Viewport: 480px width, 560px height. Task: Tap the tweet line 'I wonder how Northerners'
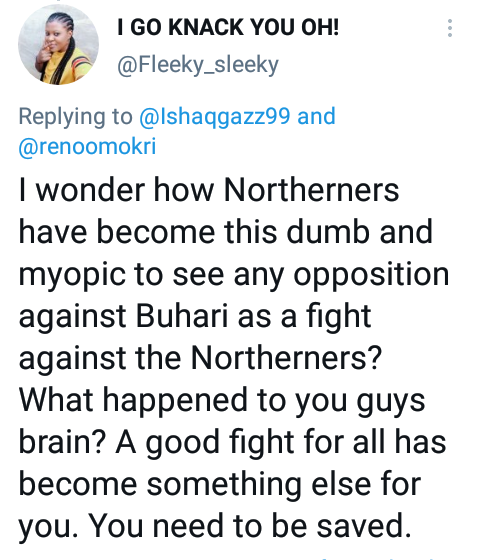(209, 190)
